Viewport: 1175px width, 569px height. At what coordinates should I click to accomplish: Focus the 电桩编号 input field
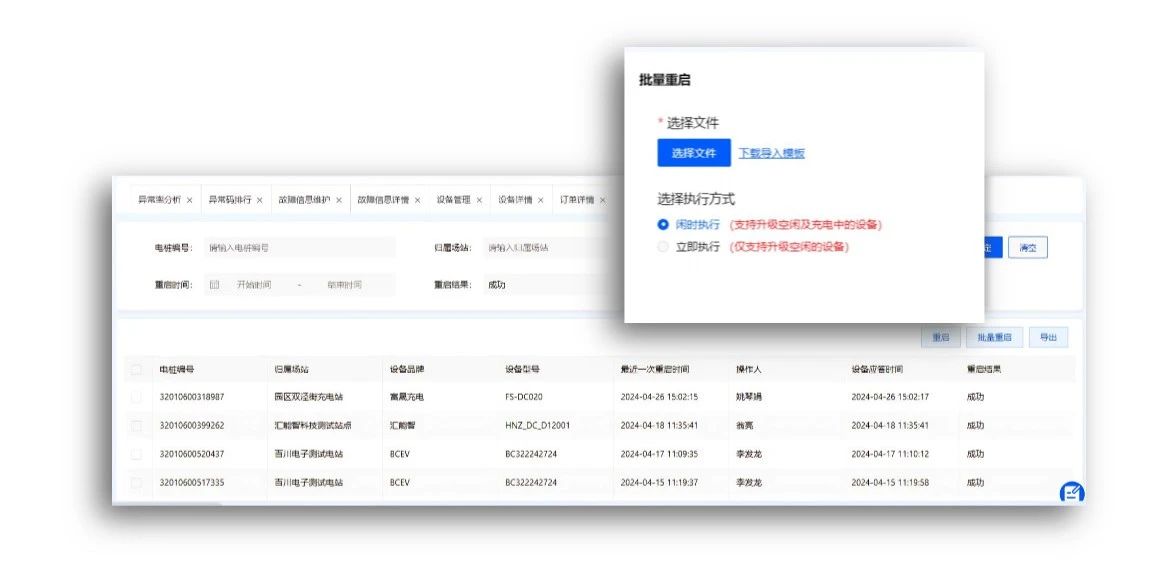[x=298, y=247]
